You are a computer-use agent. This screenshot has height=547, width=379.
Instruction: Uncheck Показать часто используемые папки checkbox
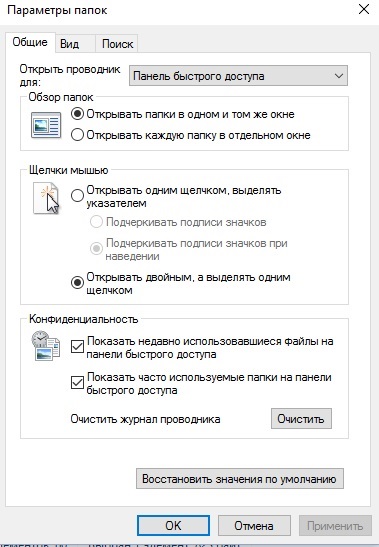tap(77, 382)
